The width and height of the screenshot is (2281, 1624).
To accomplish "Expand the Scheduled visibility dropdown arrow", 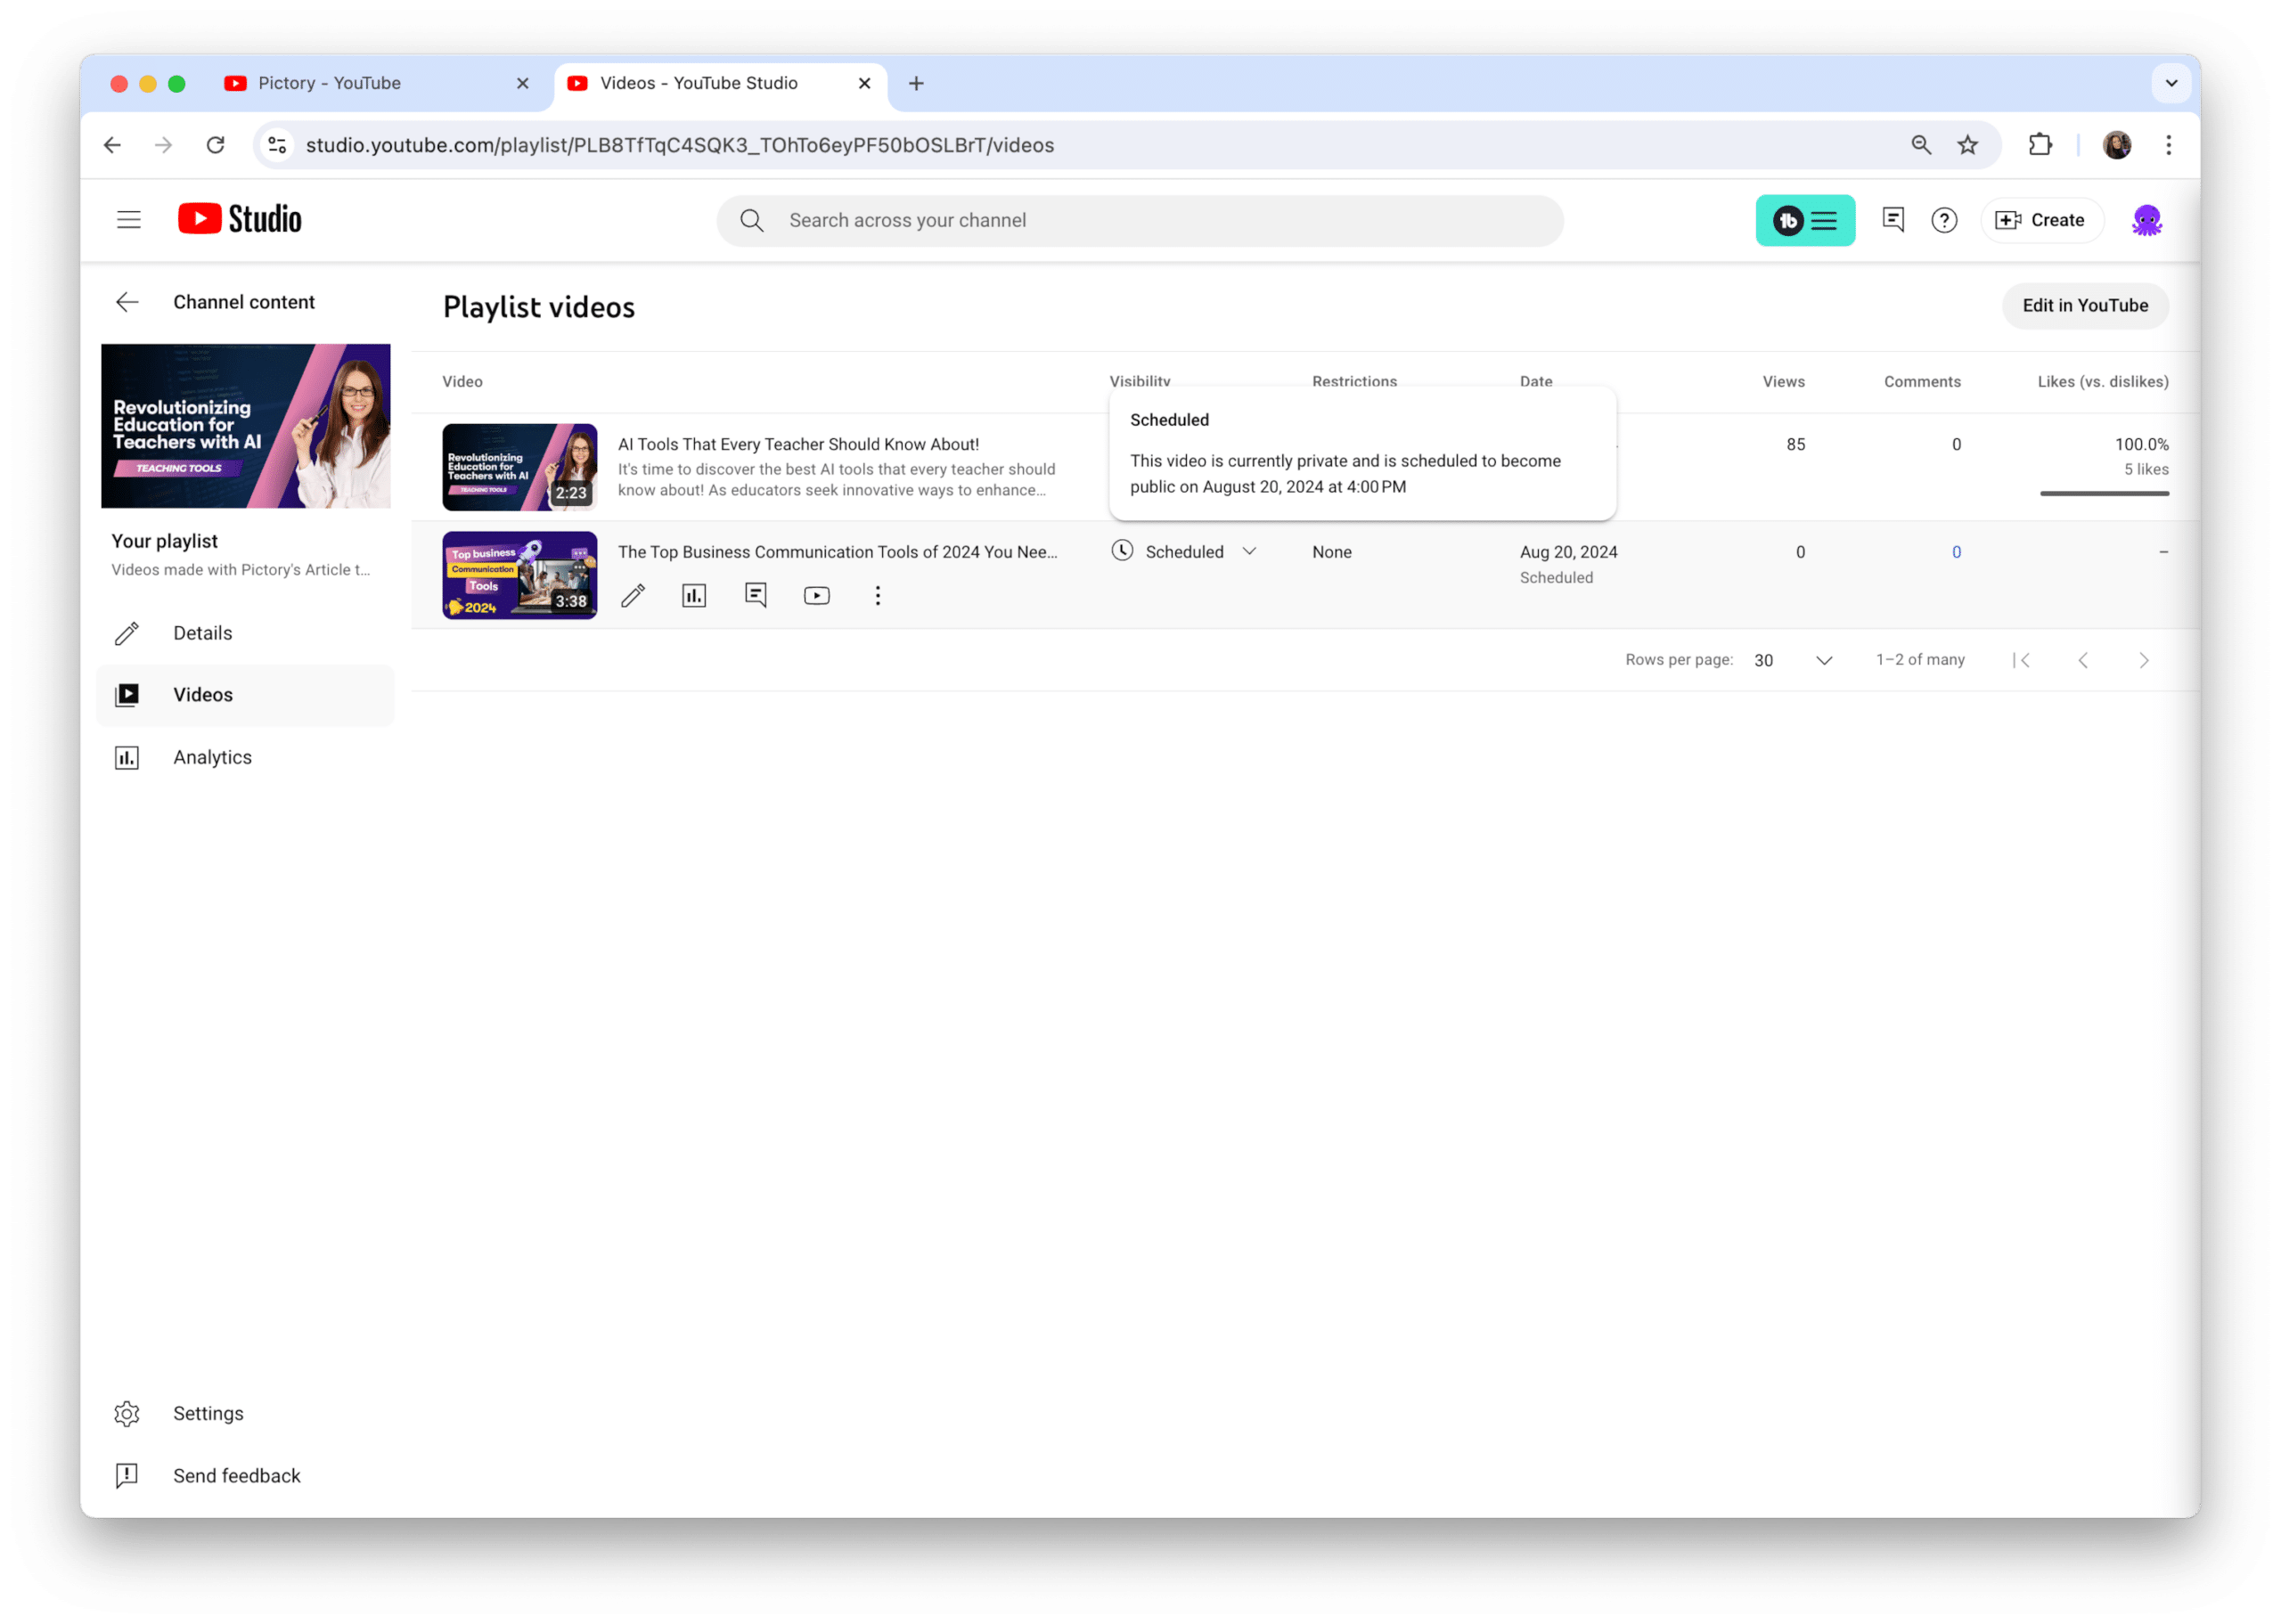I will point(1249,552).
